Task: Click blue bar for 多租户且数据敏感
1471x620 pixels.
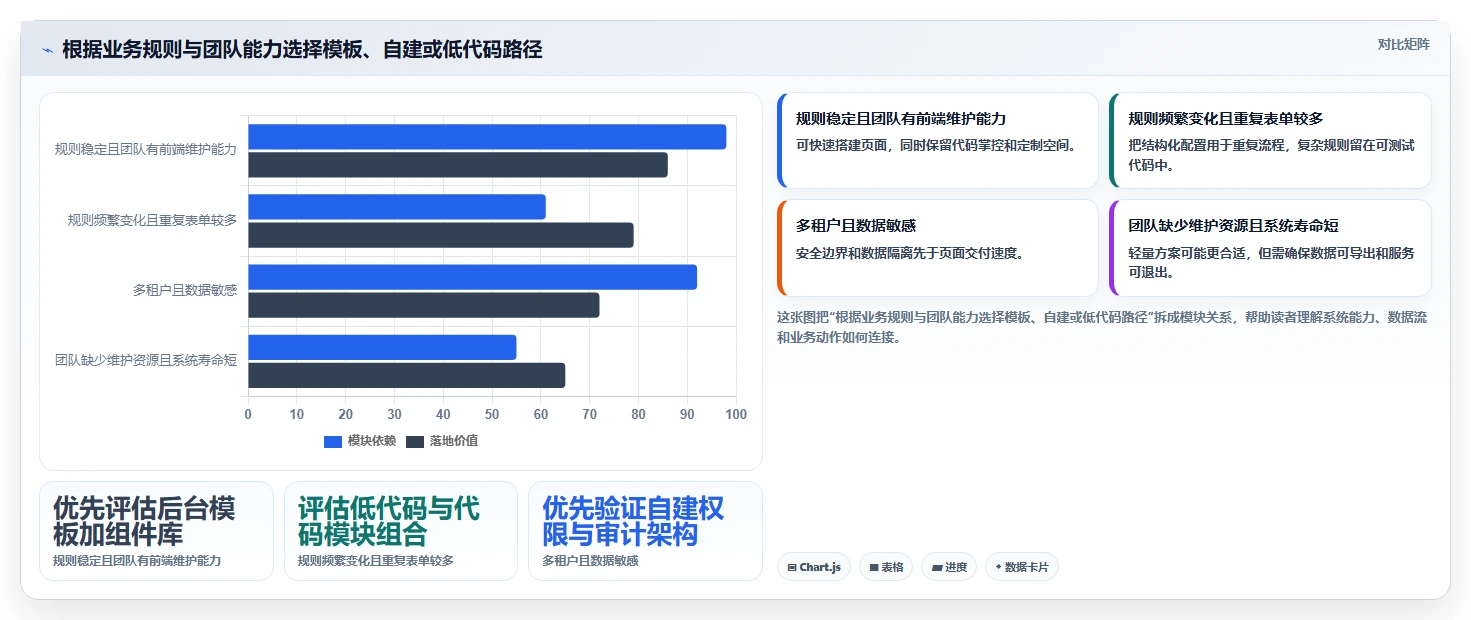Action: point(472,277)
